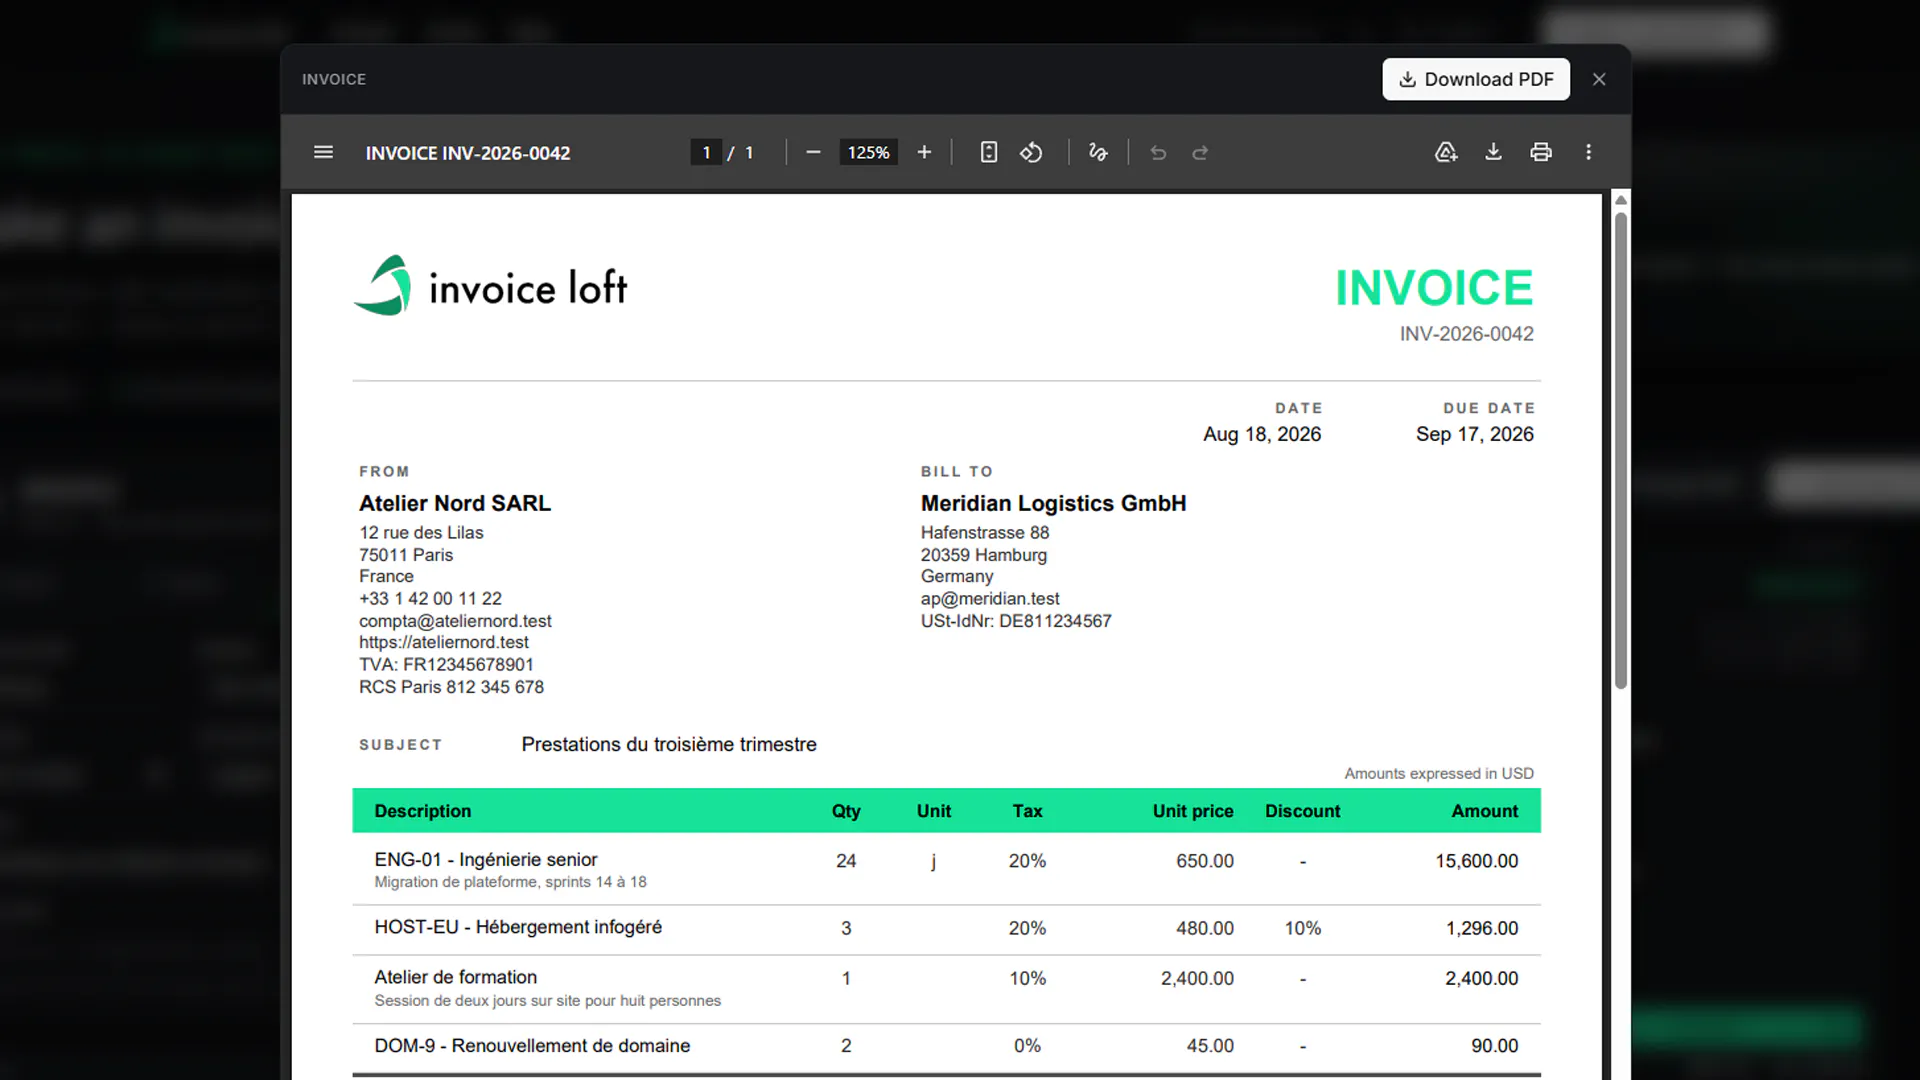This screenshot has height=1080, width=1920.
Task: Click subject Prestations du troisième trimestre
Action: (669, 744)
